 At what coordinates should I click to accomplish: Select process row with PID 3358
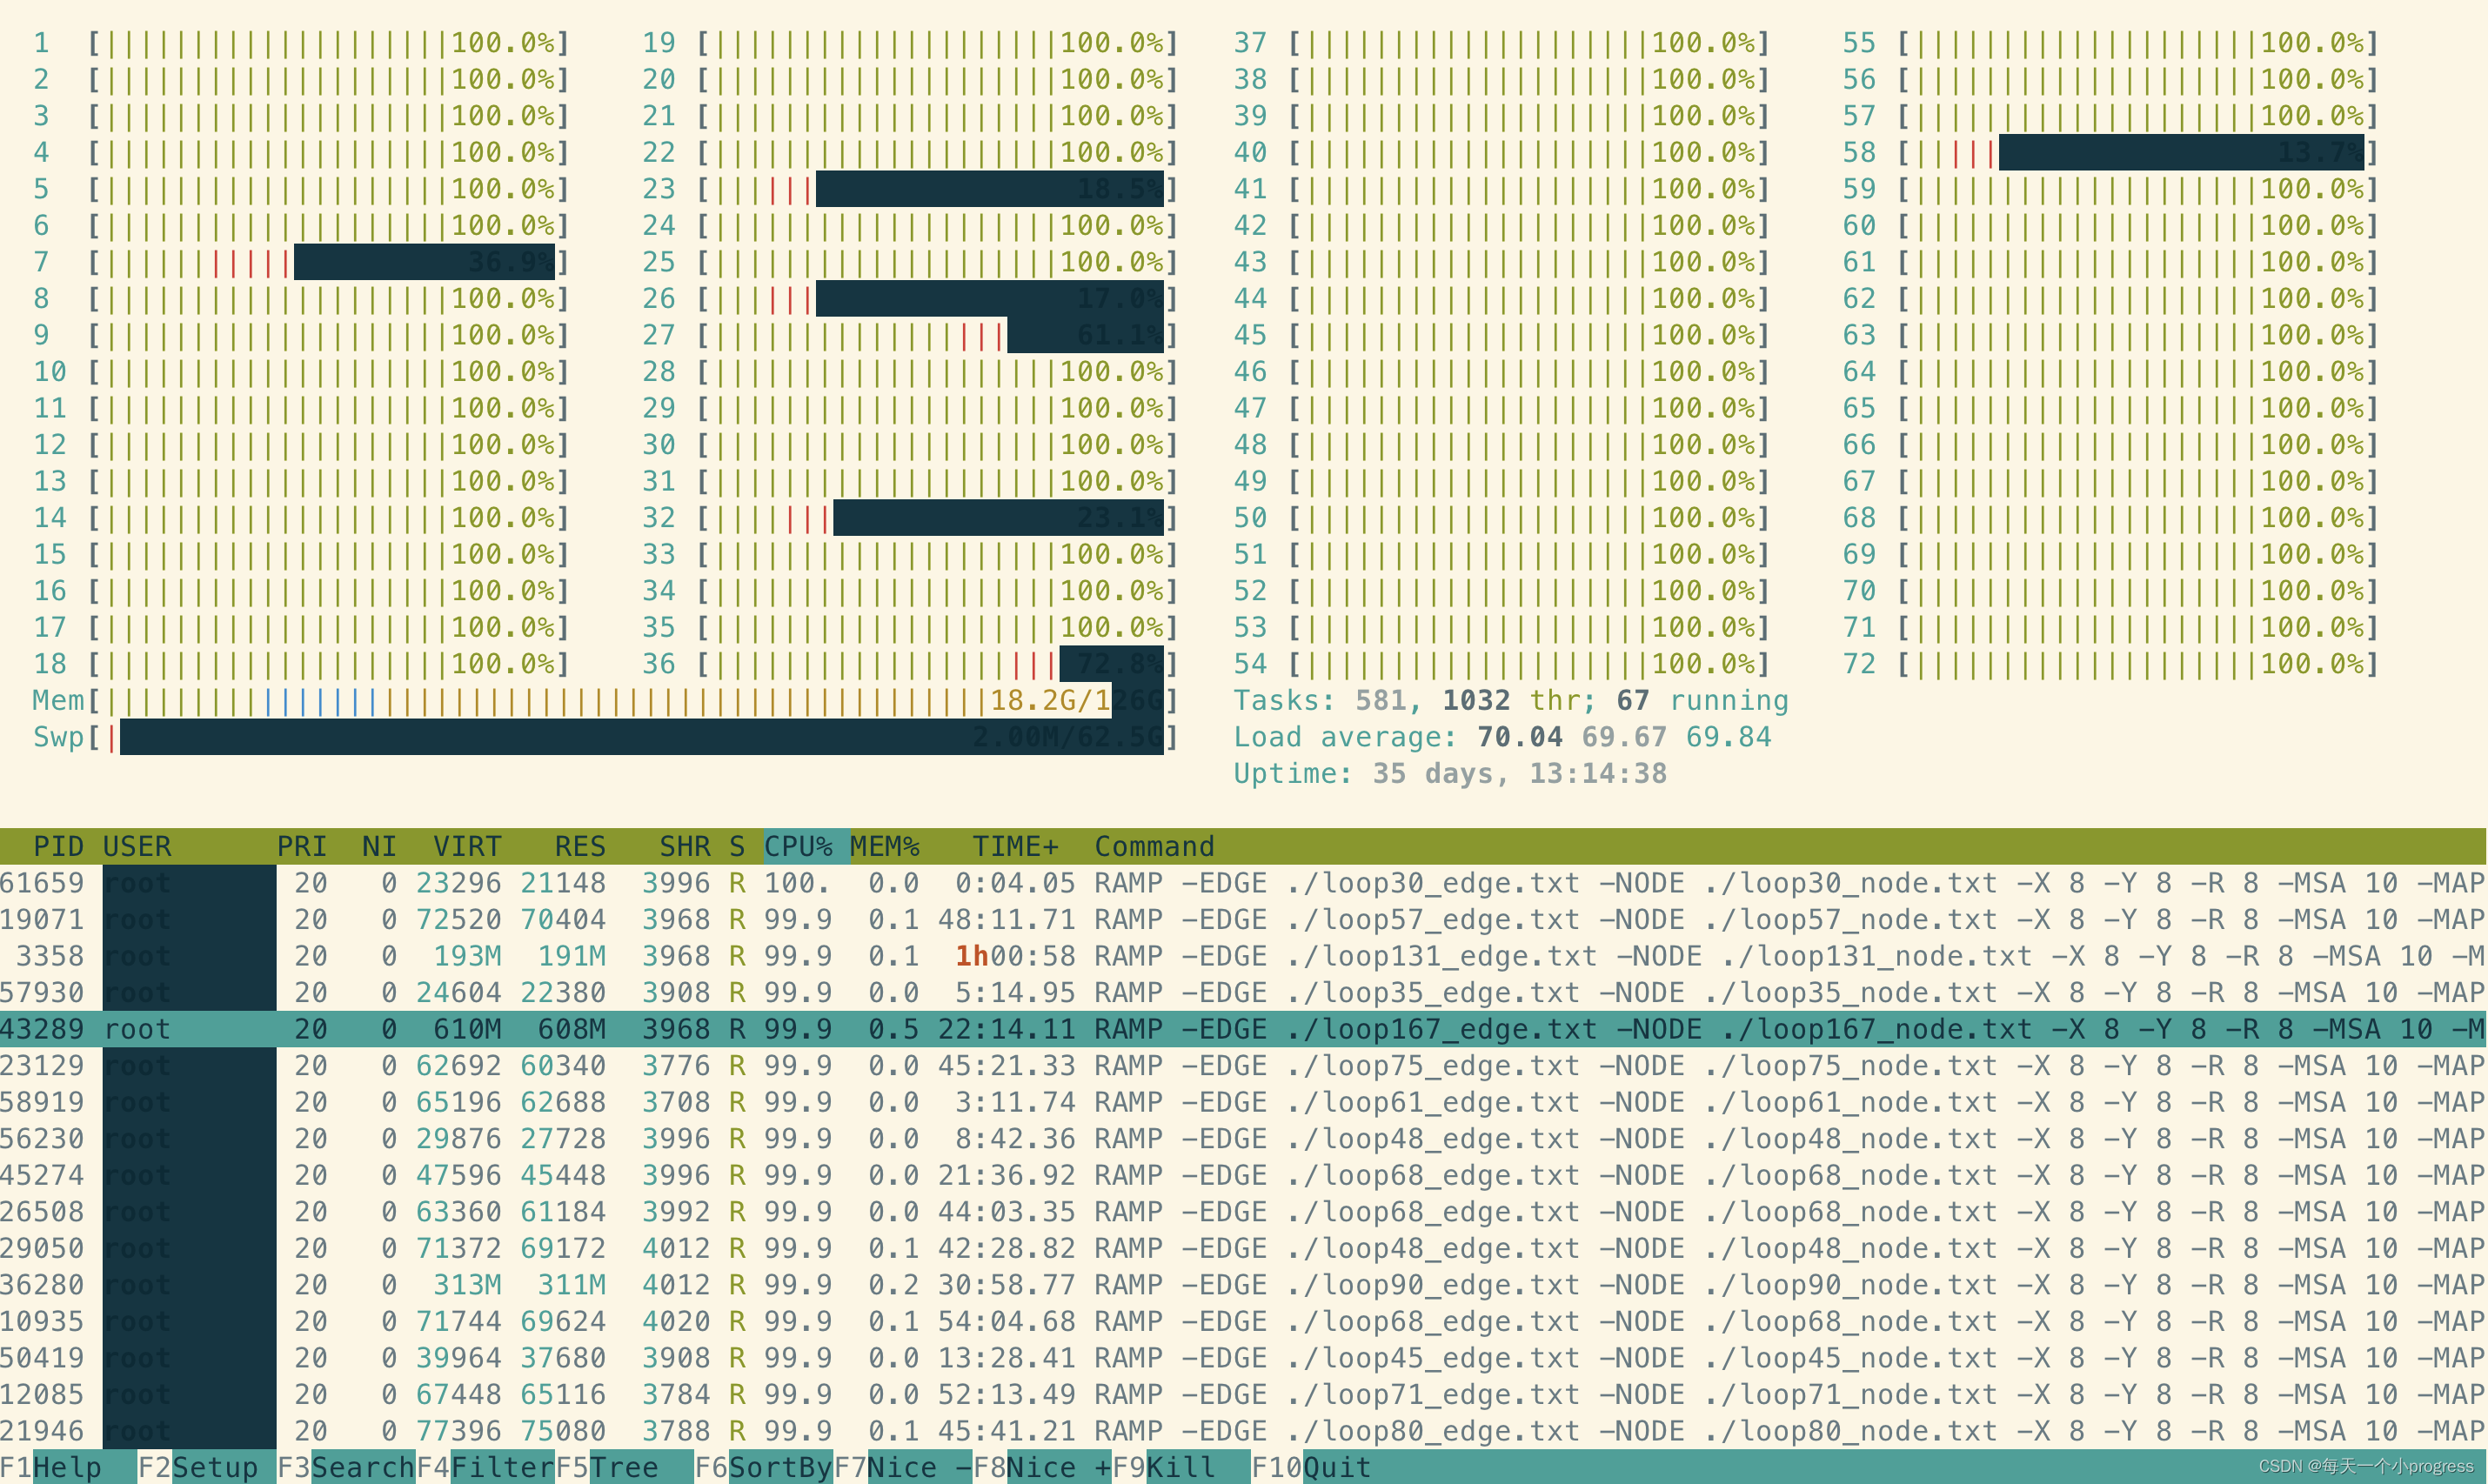point(1243,956)
